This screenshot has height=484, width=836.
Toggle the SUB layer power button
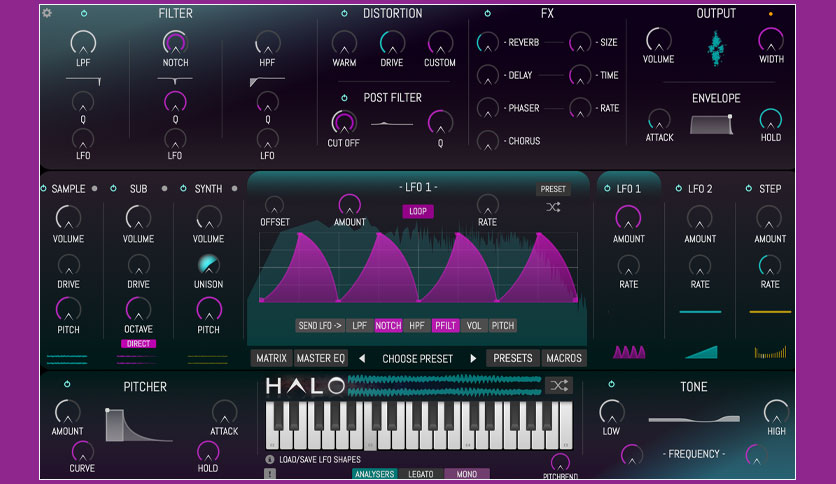click(x=113, y=188)
